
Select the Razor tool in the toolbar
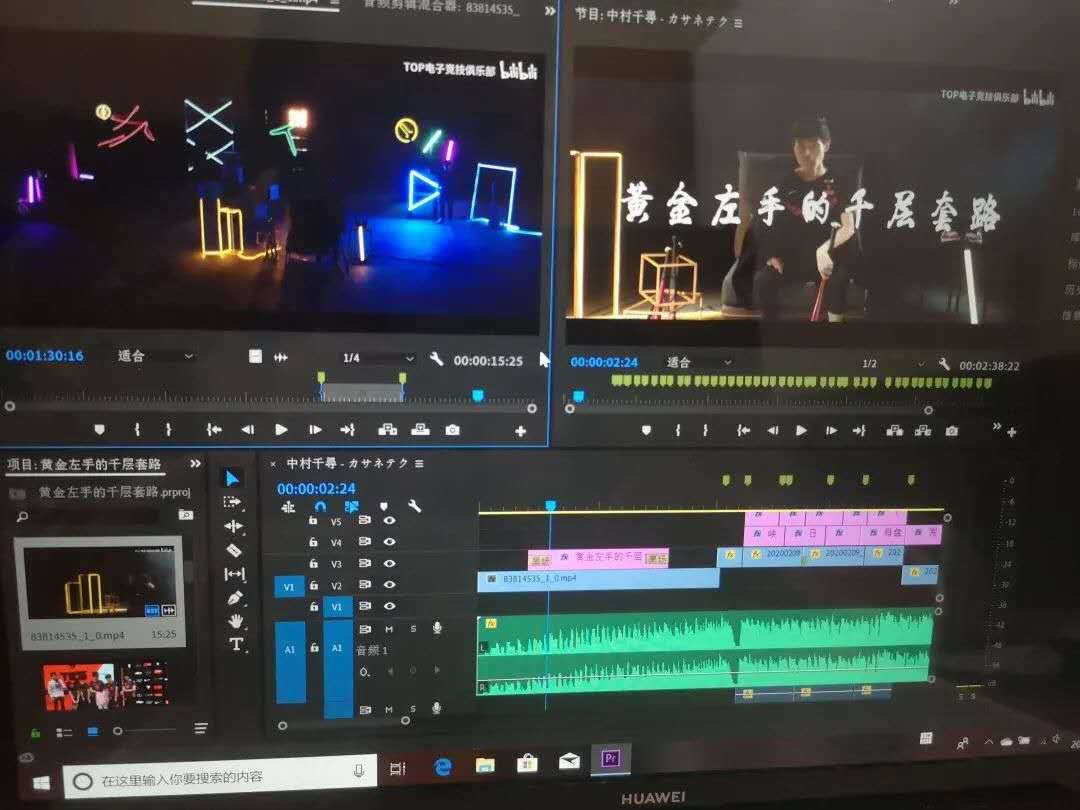[233, 550]
